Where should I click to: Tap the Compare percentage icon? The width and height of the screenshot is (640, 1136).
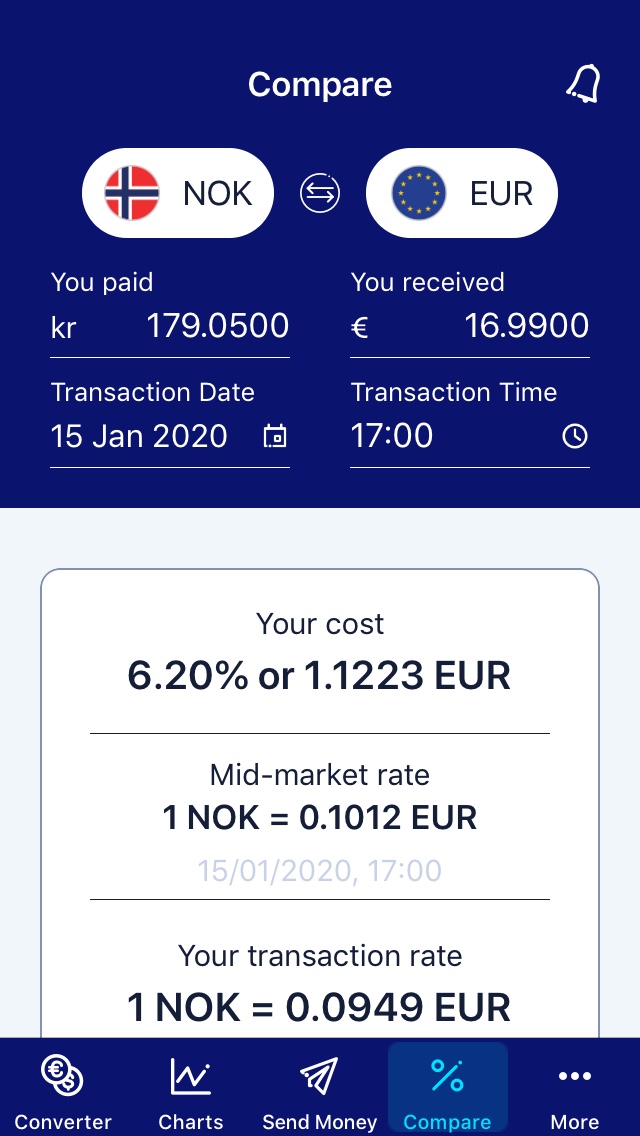pos(448,1077)
